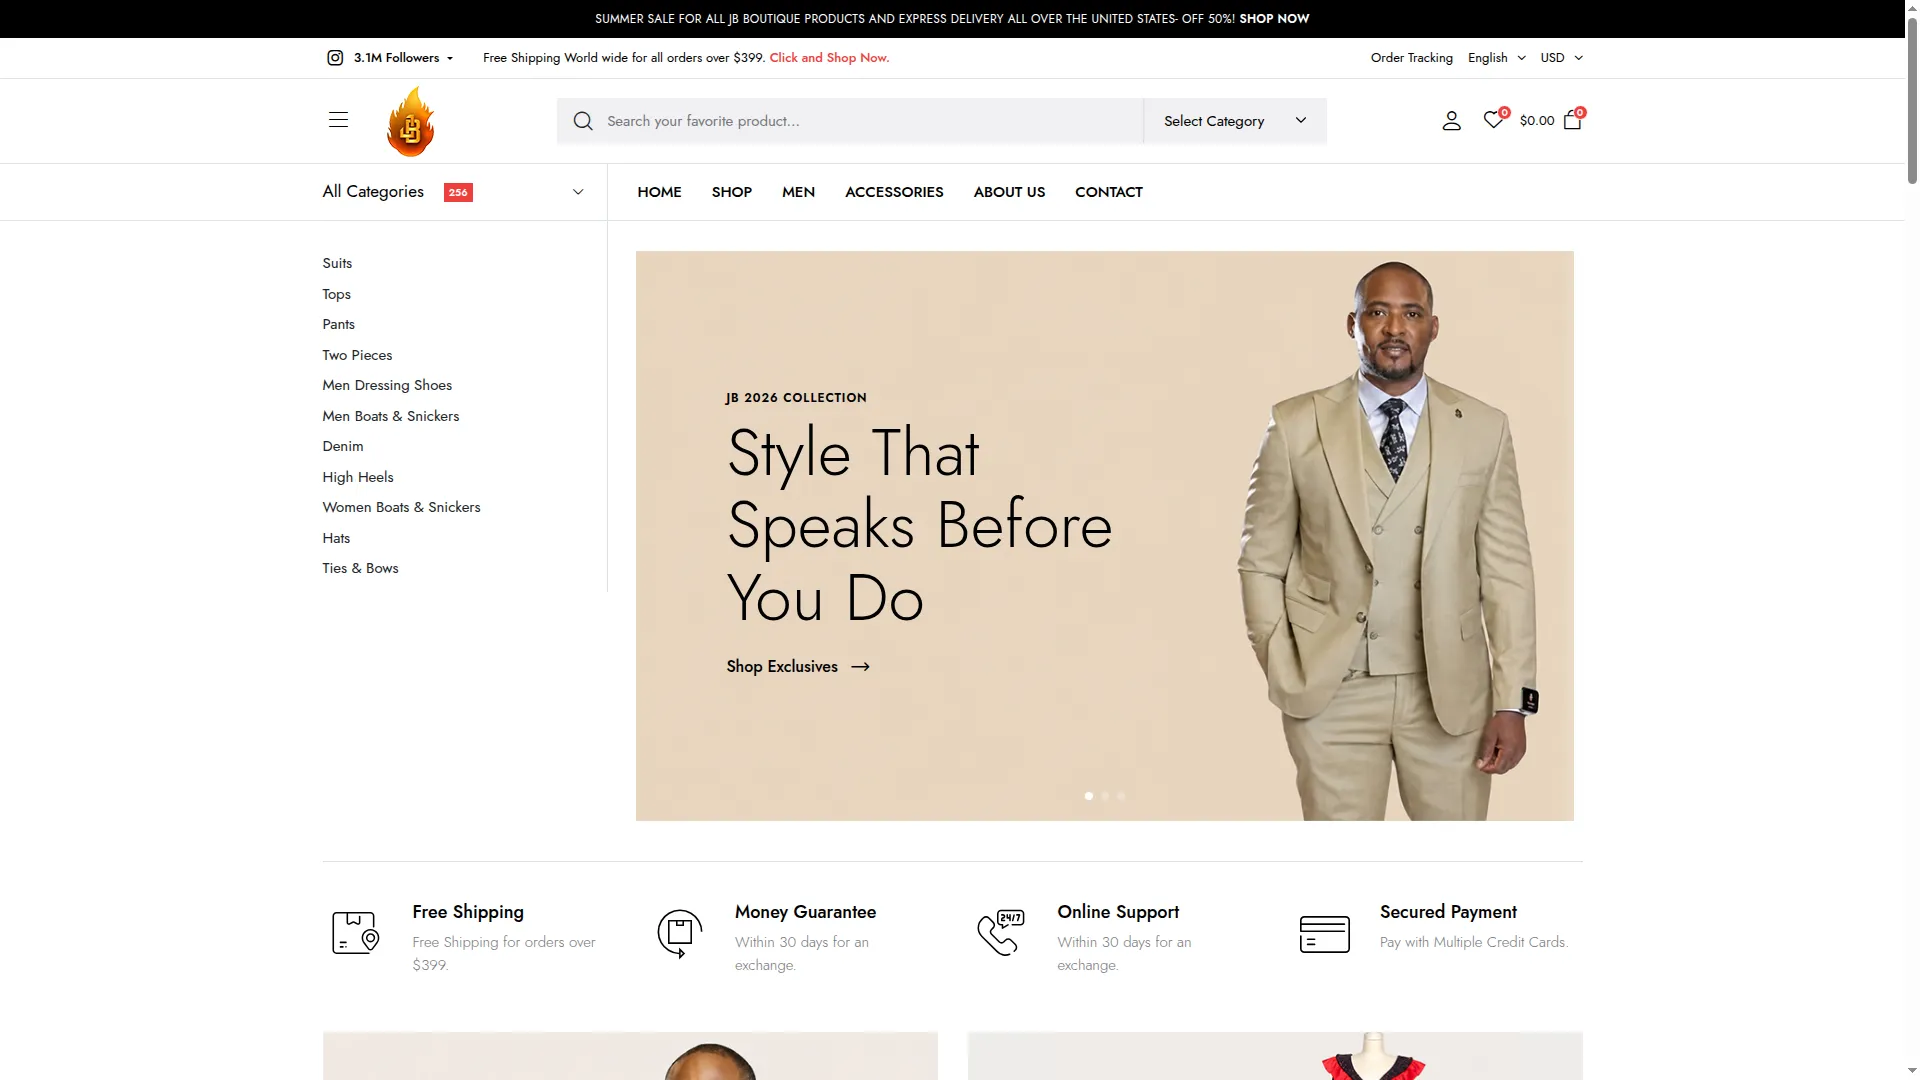Open the wishlist heart icon

[x=1493, y=120]
